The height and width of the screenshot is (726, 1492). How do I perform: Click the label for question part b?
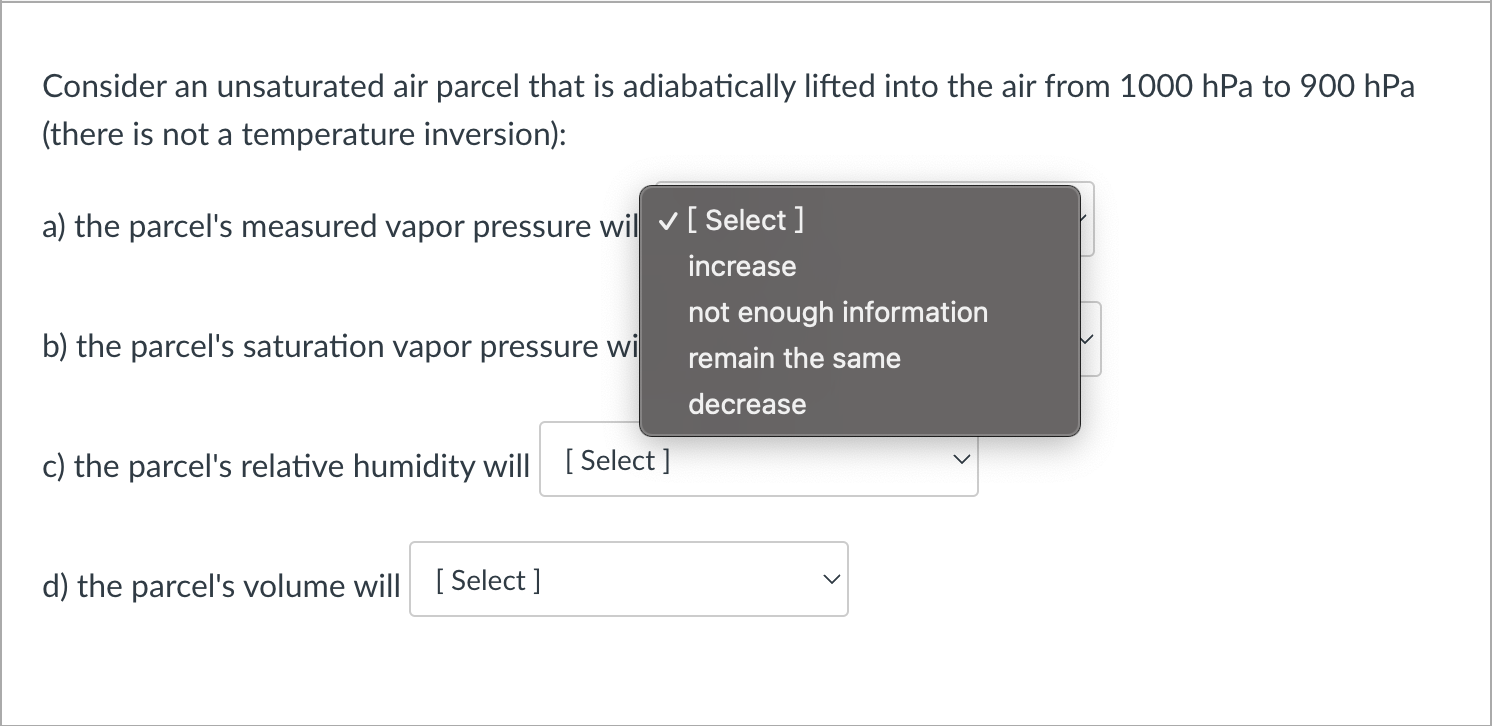(x=340, y=346)
